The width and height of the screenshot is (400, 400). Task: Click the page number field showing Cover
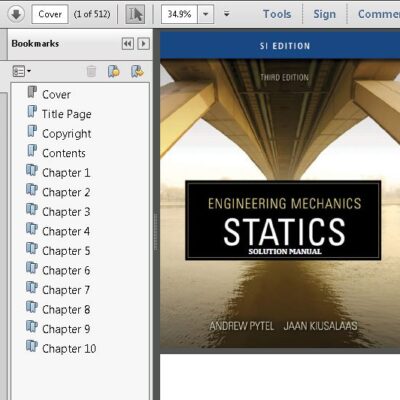(x=50, y=14)
